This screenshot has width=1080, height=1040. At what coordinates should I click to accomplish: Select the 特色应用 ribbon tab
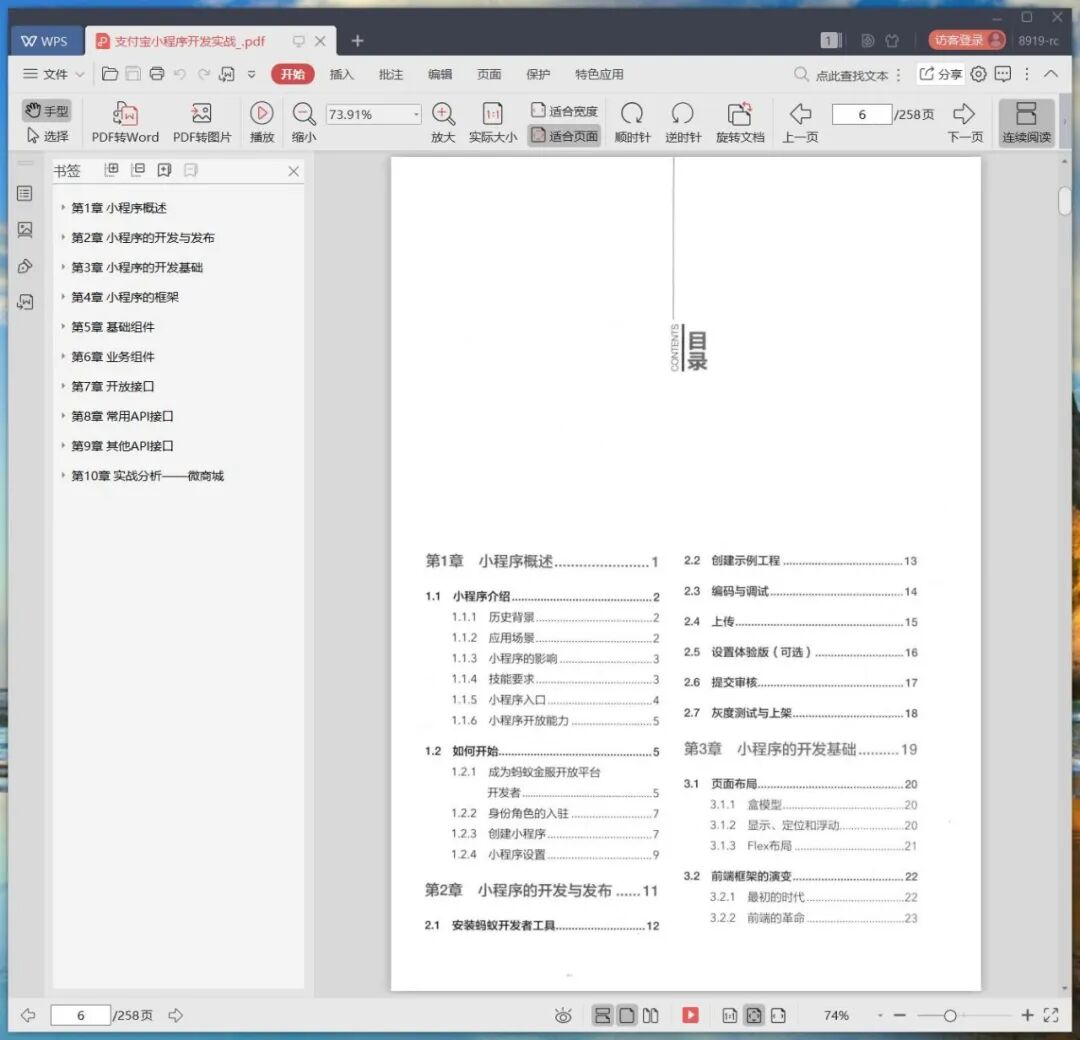coord(599,74)
